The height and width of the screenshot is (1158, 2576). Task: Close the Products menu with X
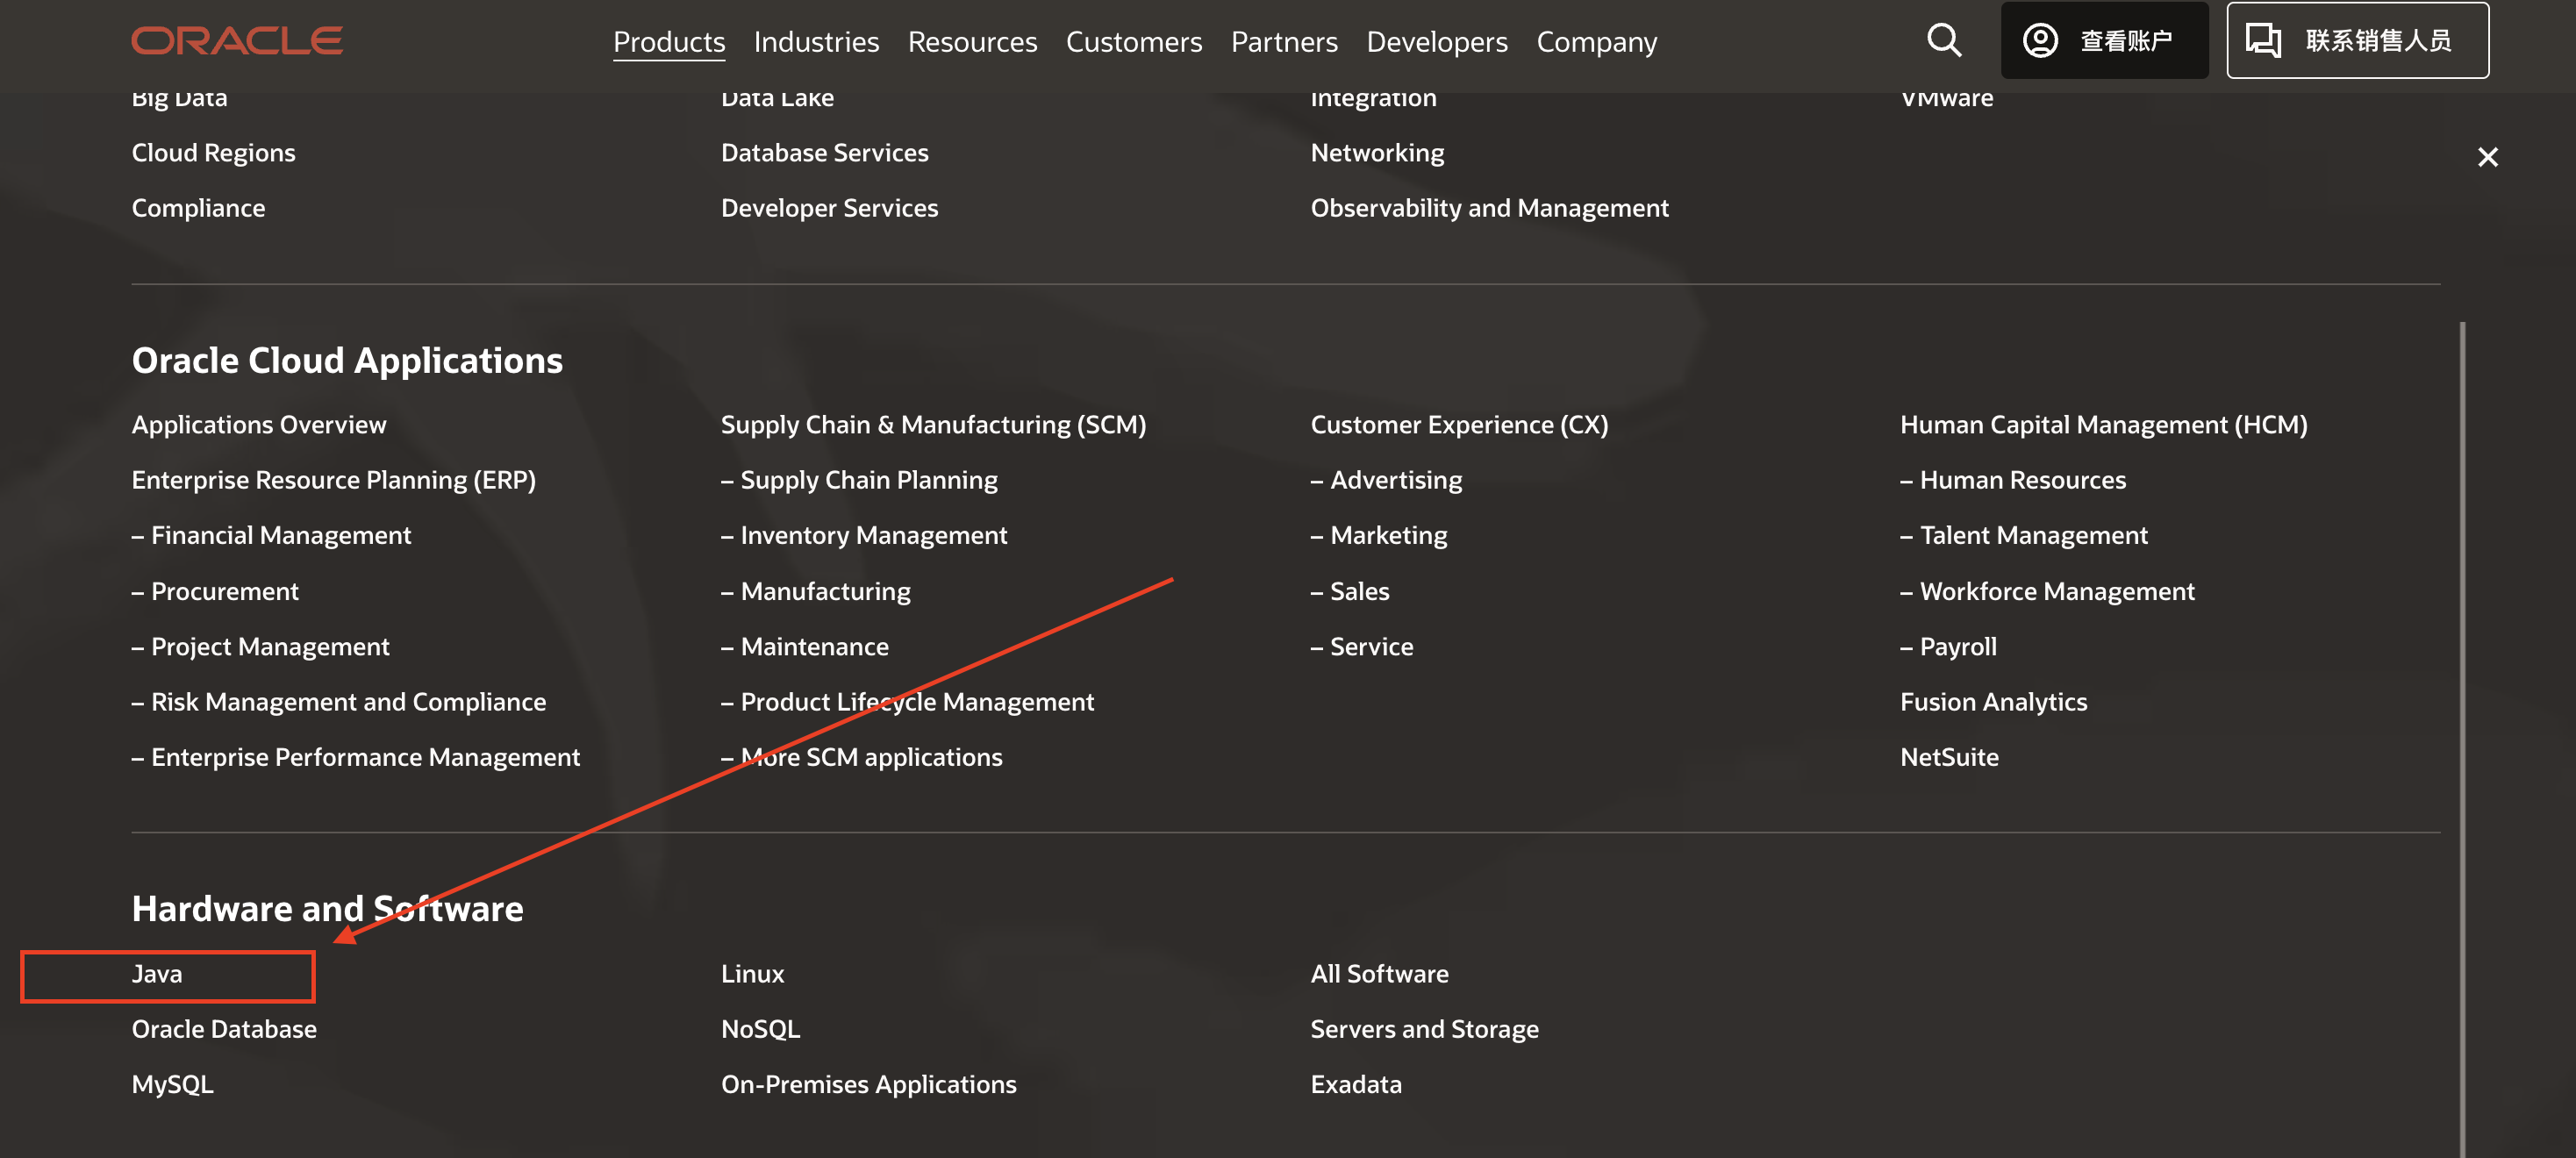pyautogui.click(x=2487, y=157)
